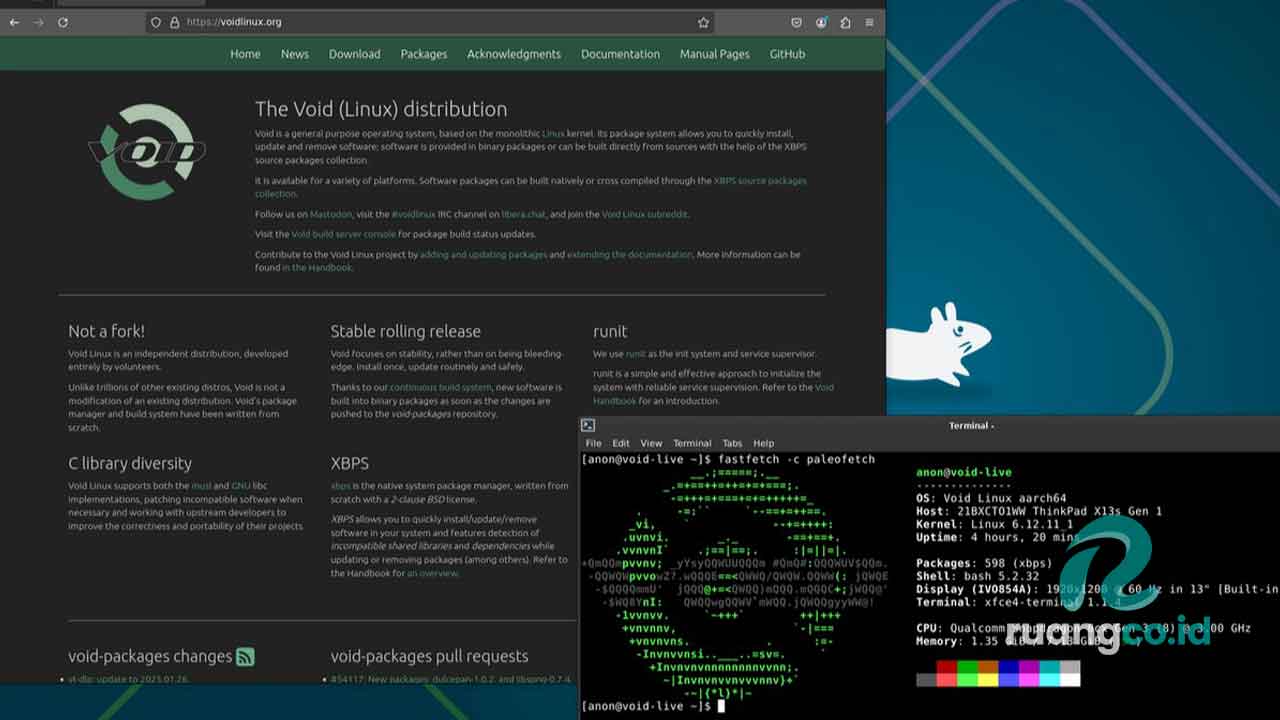This screenshot has width=1280, height=720.
Task: Open pull request #54117 New packages link
Action: (451, 679)
